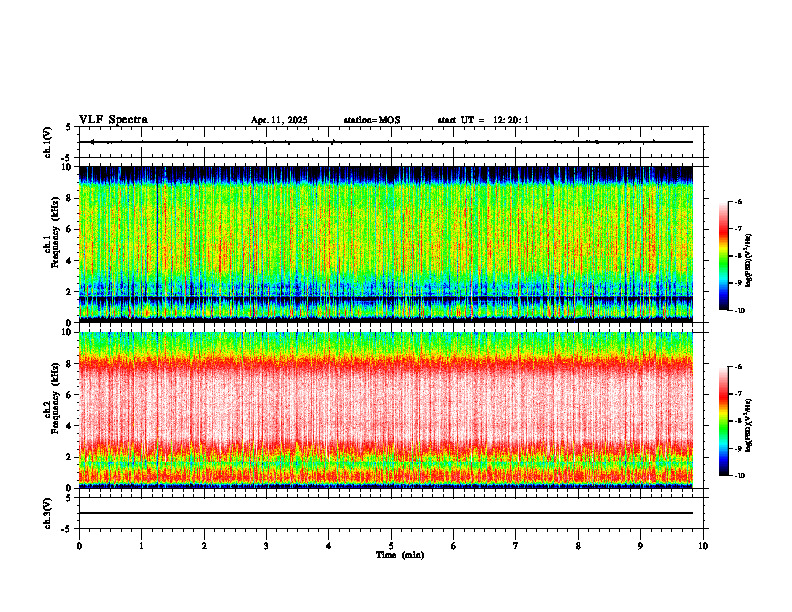Click the time axis tick label "7"
Screen dimensions: 792x612
516,546
